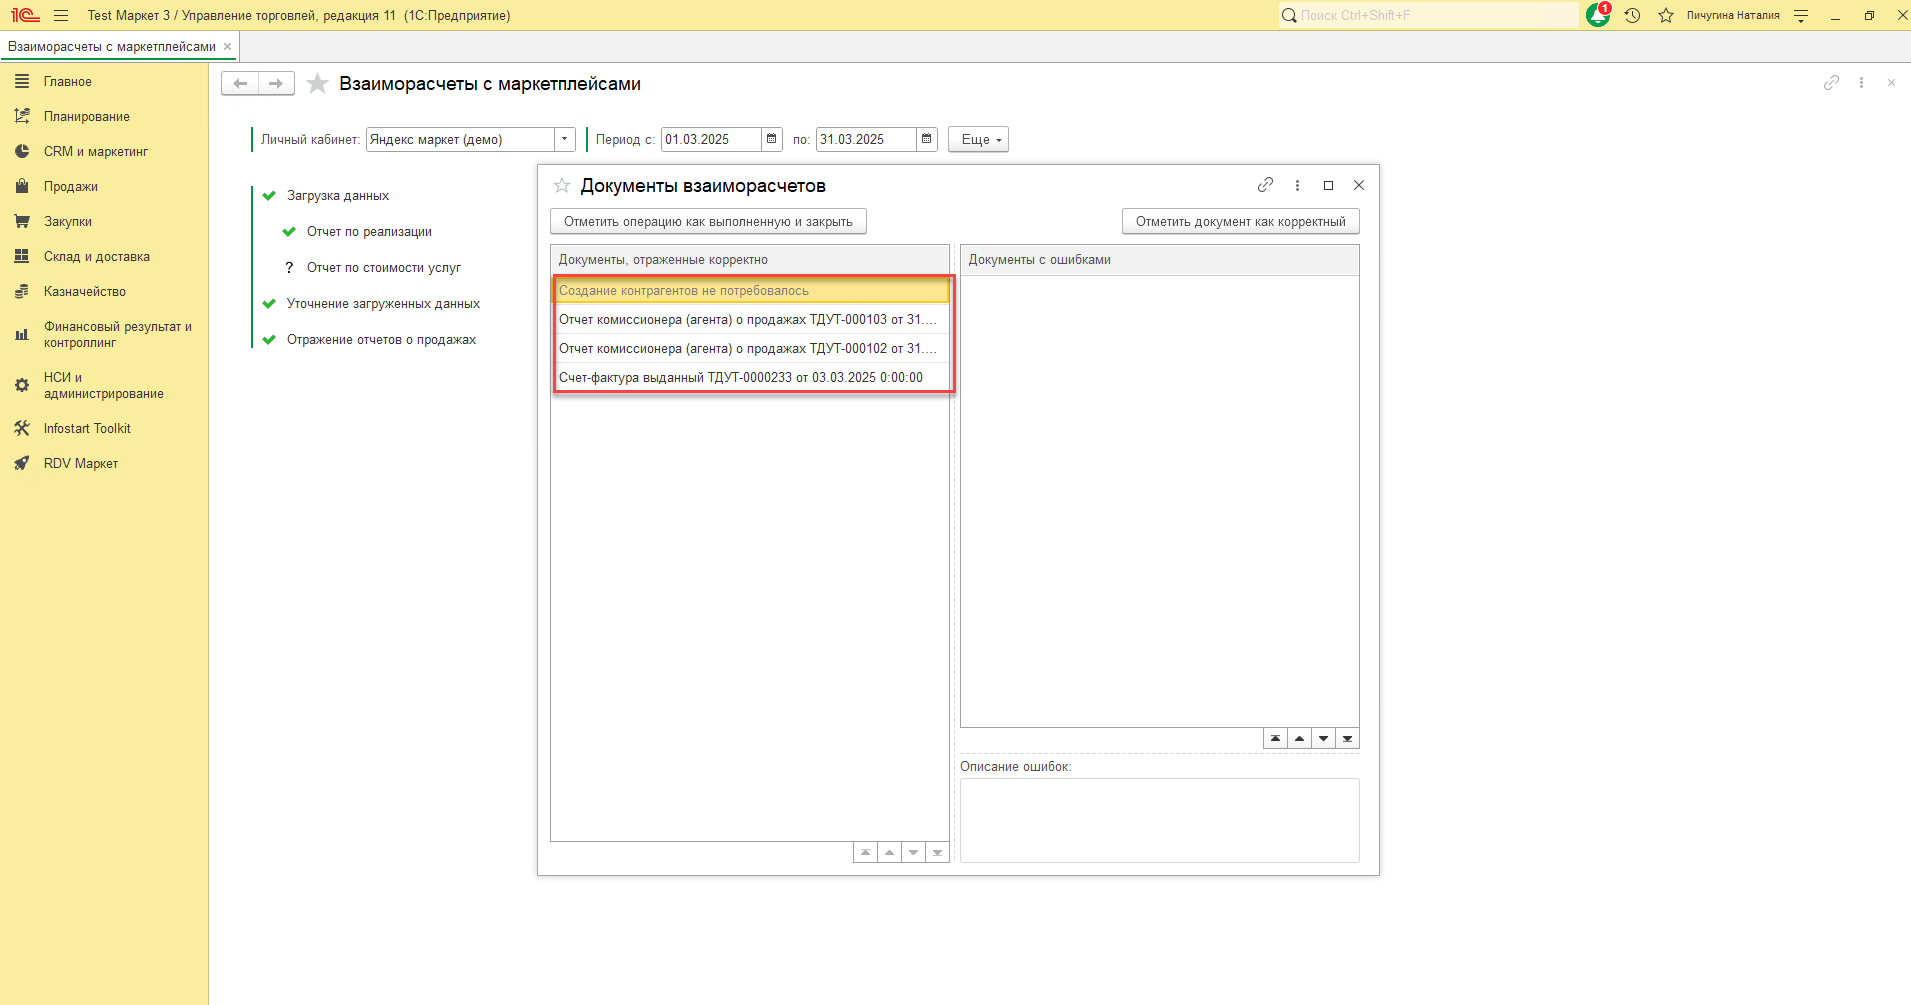Open the history clock icon

(1632, 16)
